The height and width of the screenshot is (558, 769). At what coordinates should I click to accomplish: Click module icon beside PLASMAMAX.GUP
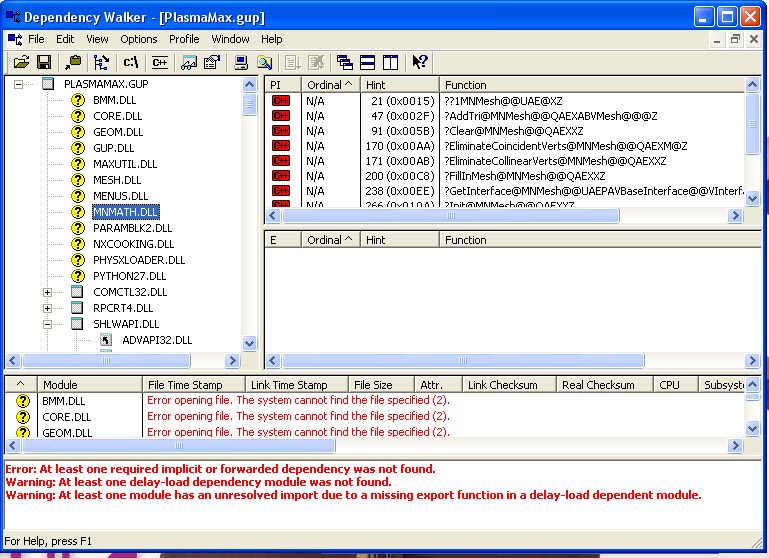[48, 84]
